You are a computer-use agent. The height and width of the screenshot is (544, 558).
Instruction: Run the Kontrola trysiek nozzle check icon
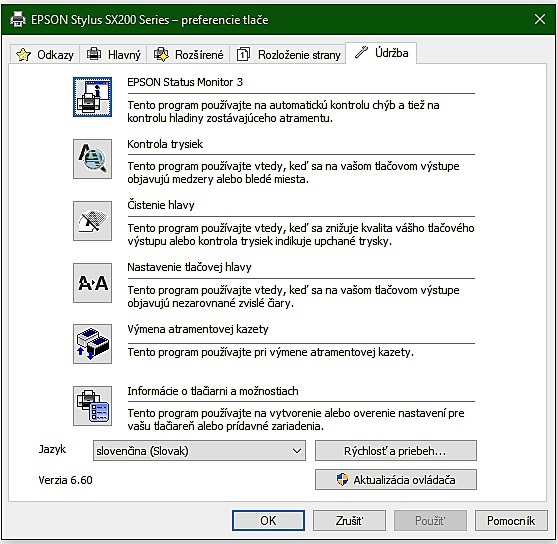coord(93,159)
